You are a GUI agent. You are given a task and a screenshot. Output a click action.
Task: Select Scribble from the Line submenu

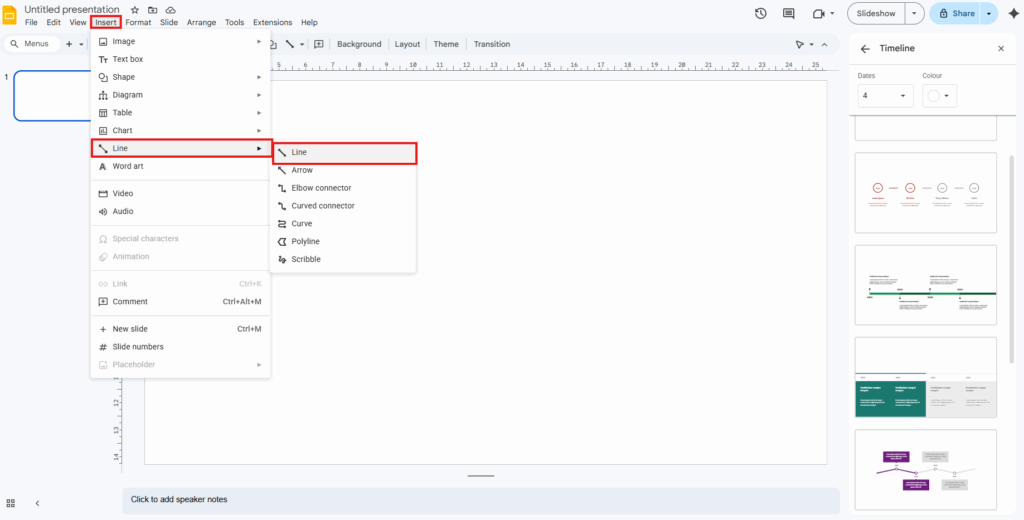pos(306,259)
